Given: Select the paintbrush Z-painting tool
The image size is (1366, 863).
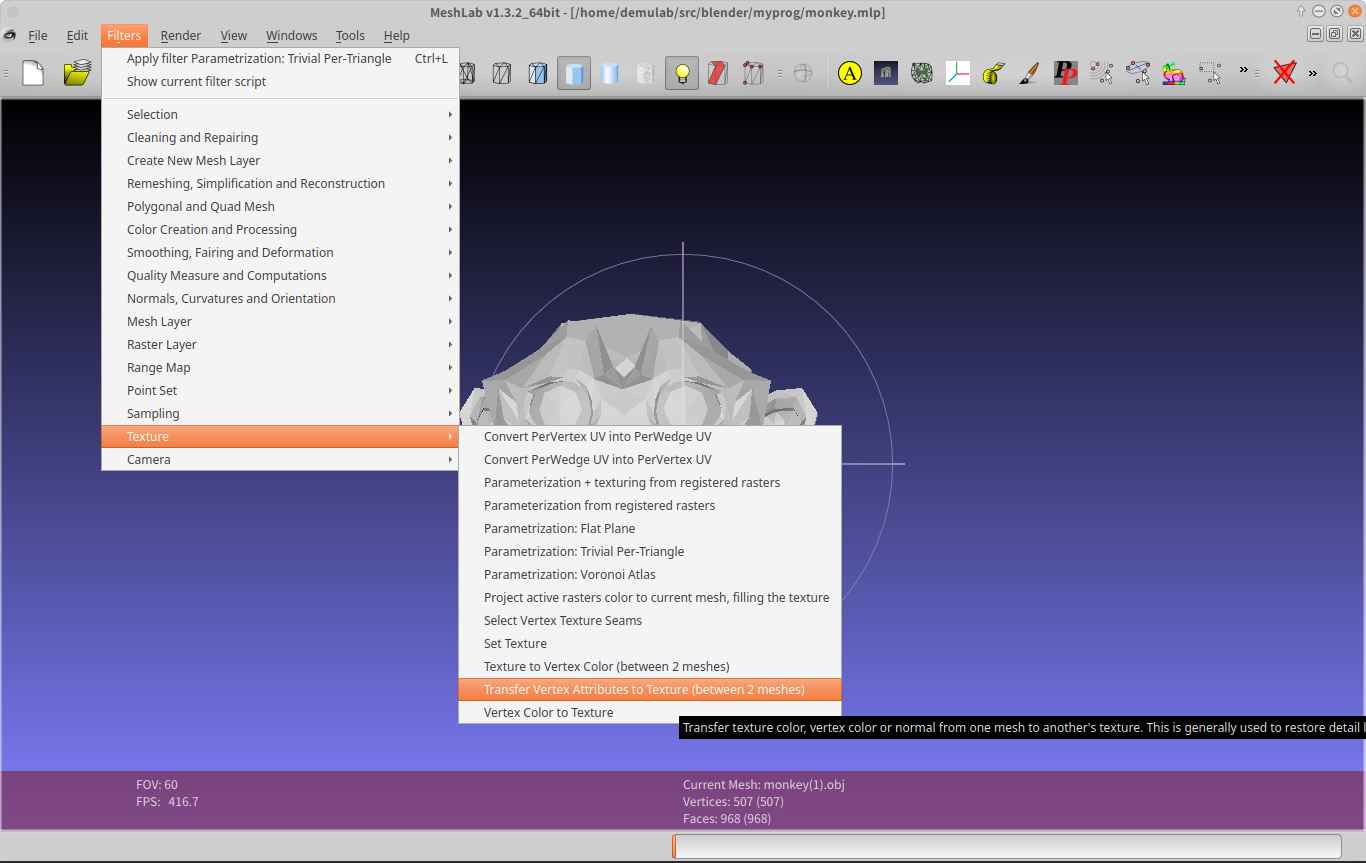Looking at the screenshot, I should (1029, 73).
